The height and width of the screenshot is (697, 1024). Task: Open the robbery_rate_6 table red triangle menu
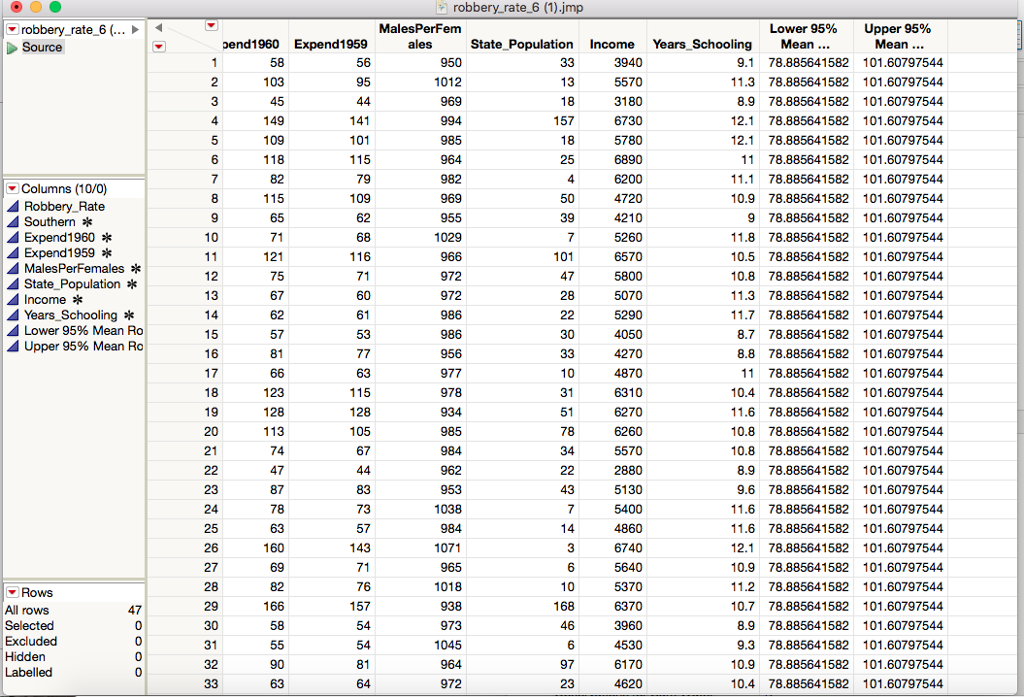(x=12, y=29)
